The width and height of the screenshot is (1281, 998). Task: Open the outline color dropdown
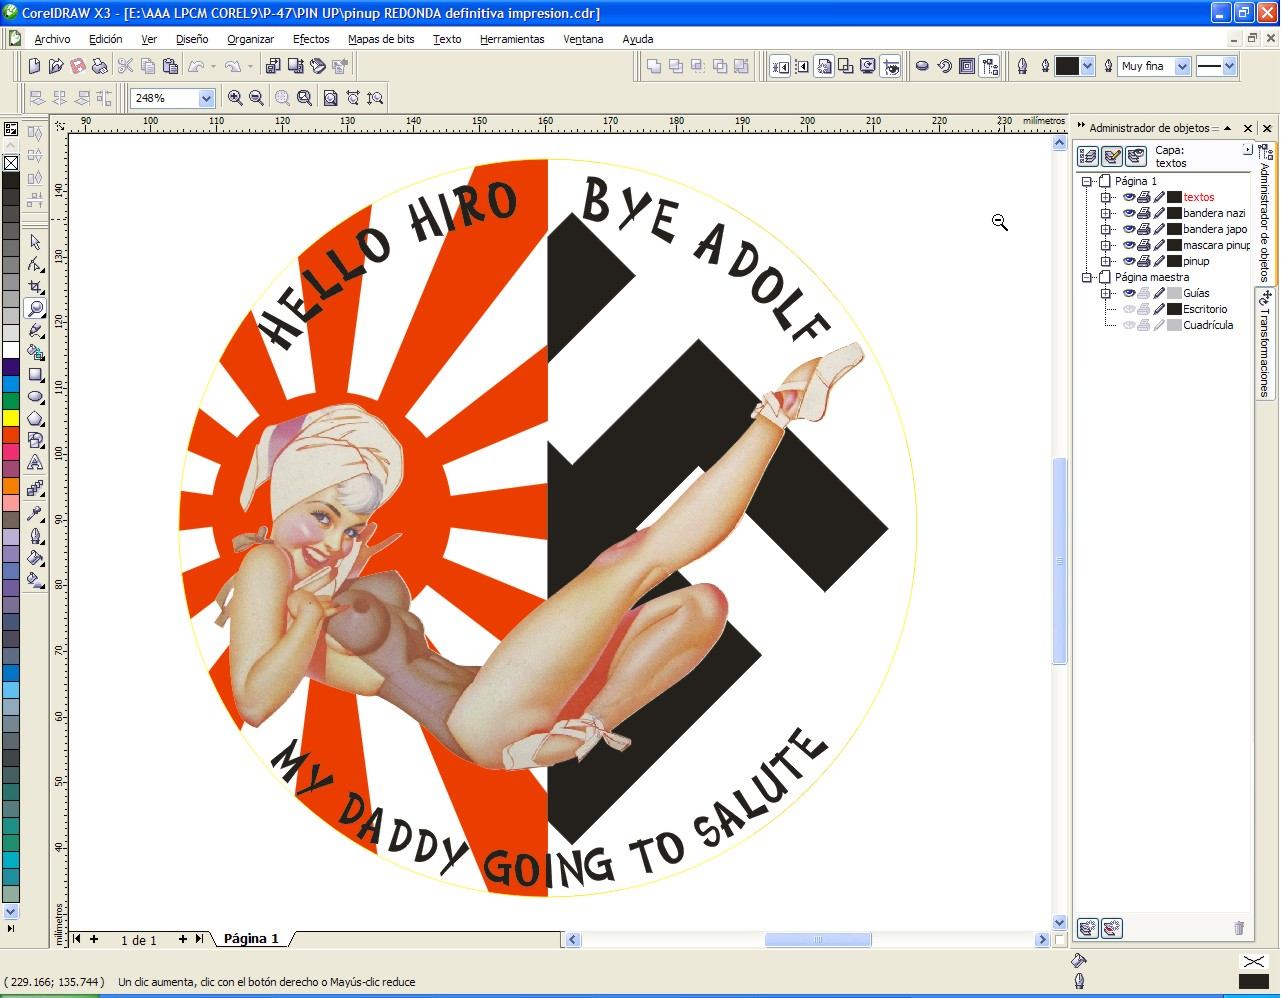pyautogui.click(x=1087, y=66)
